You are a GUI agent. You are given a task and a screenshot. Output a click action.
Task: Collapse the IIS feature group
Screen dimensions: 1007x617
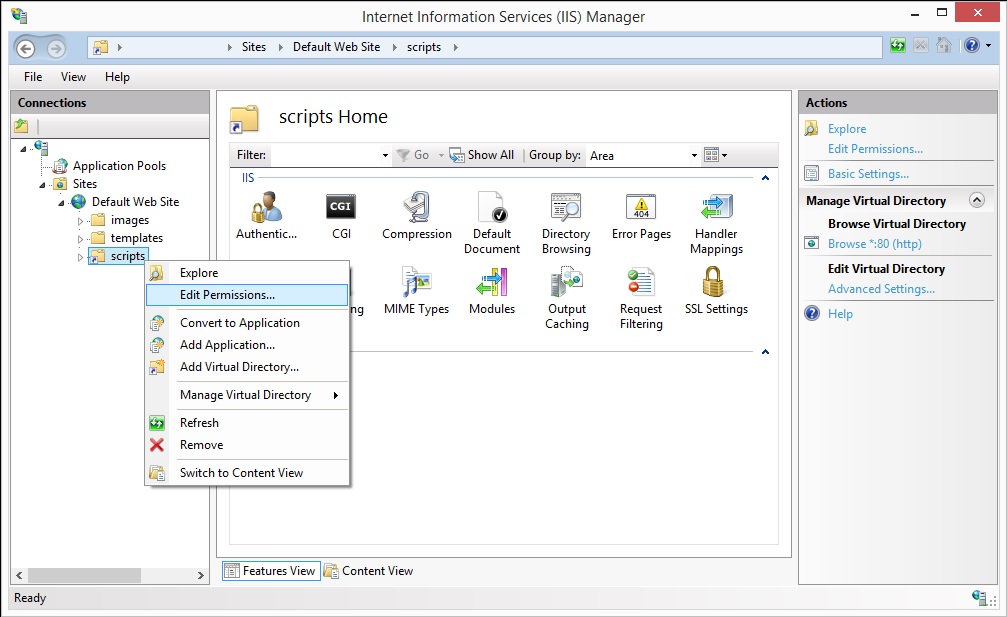(765, 178)
